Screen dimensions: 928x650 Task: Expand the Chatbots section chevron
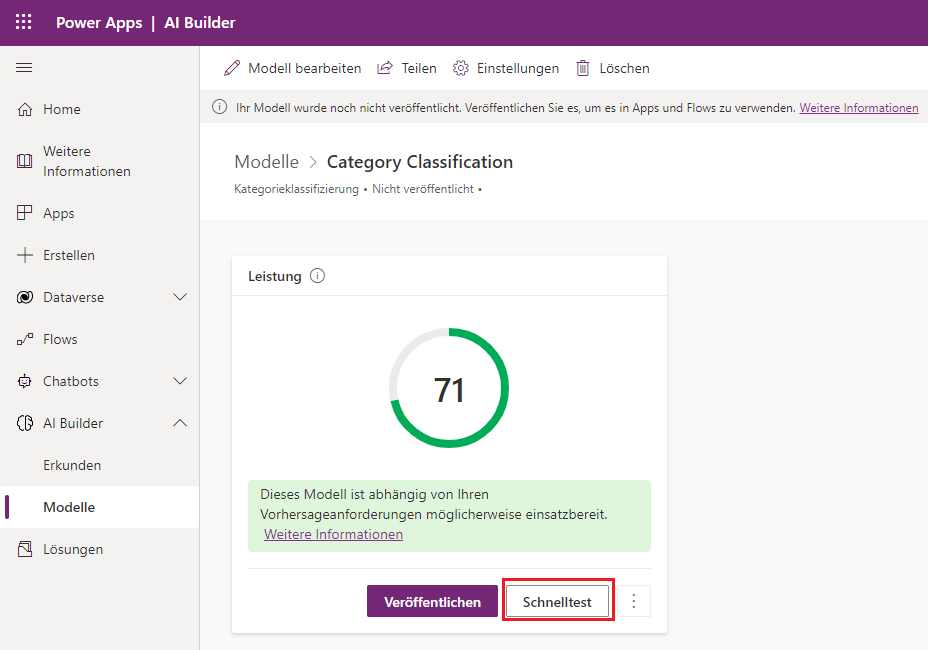click(x=180, y=382)
